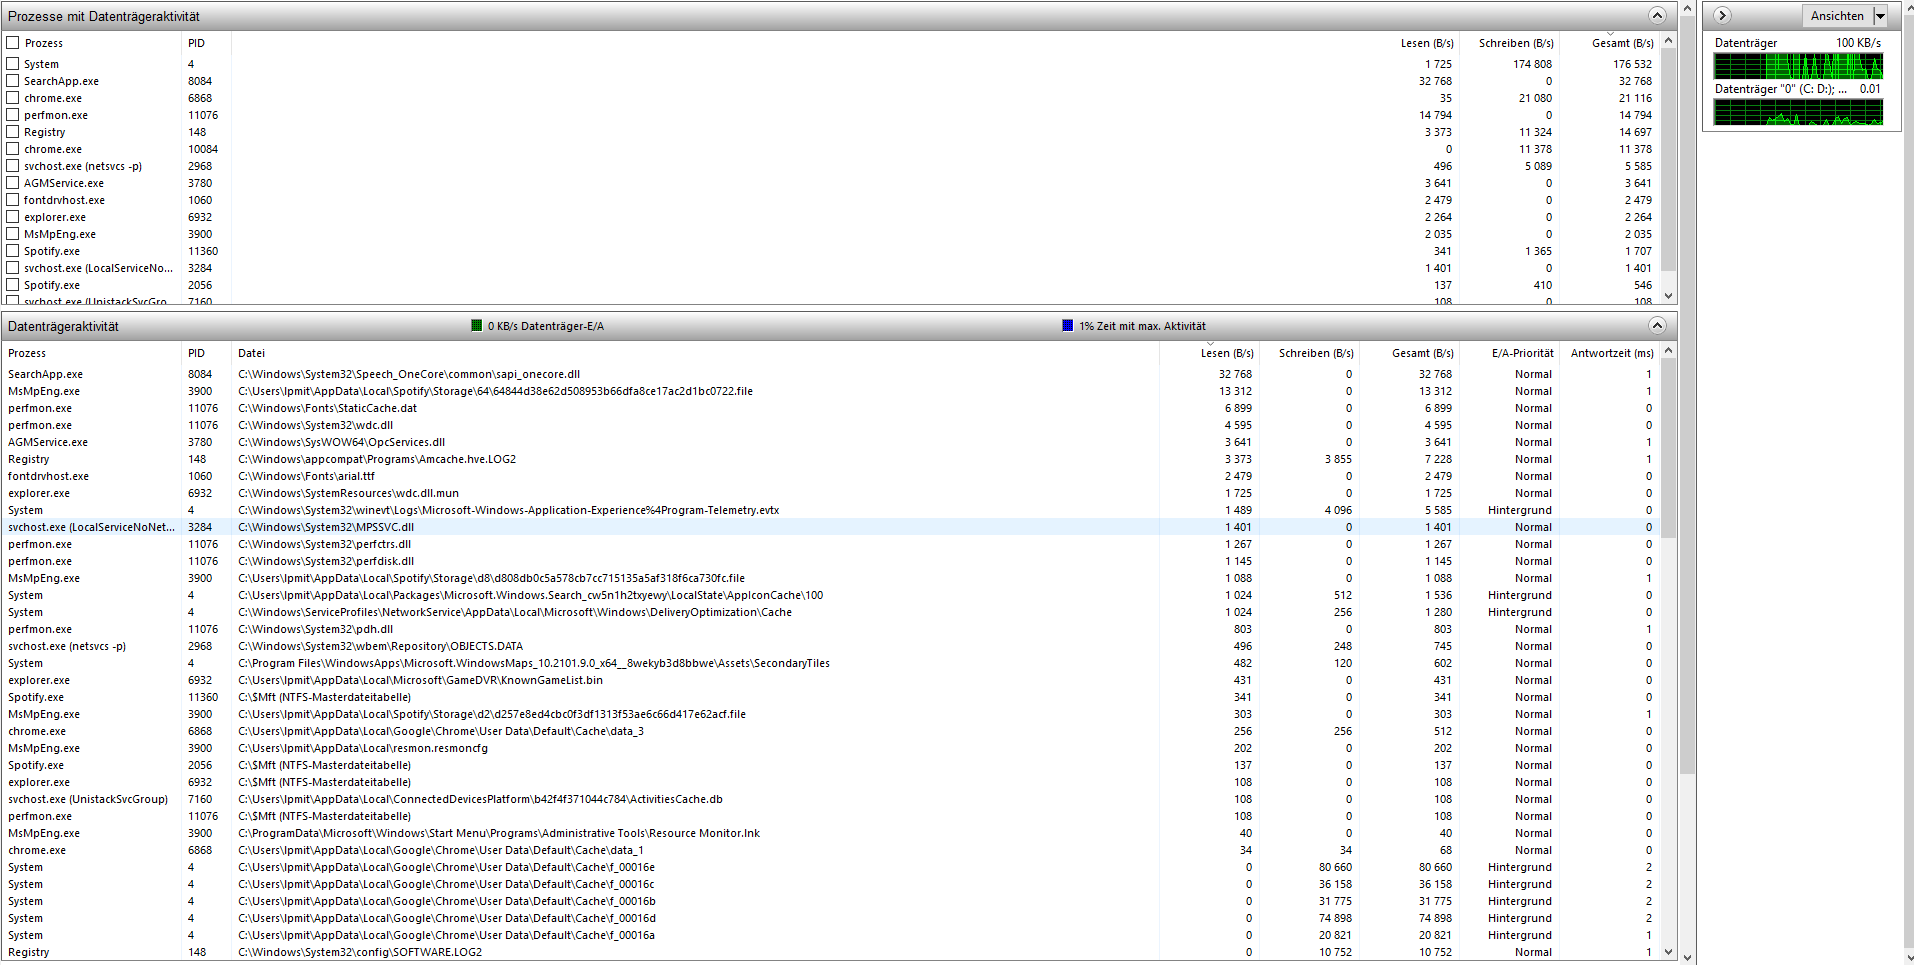The image size is (1914, 965).
Task: Select the Amcache.hve.LOG2 file row
Action: tap(830, 459)
